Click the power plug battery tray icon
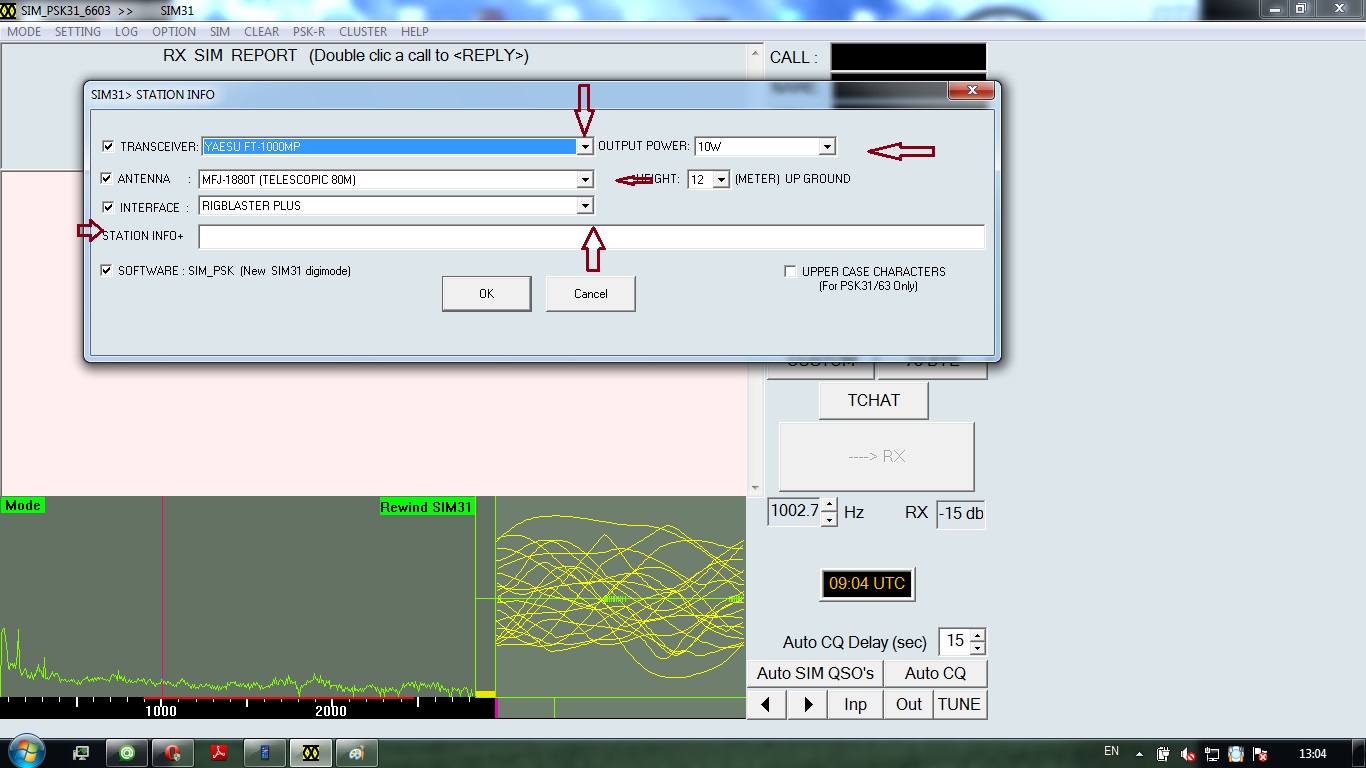Viewport: 1366px width, 768px height. pos(1164,754)
